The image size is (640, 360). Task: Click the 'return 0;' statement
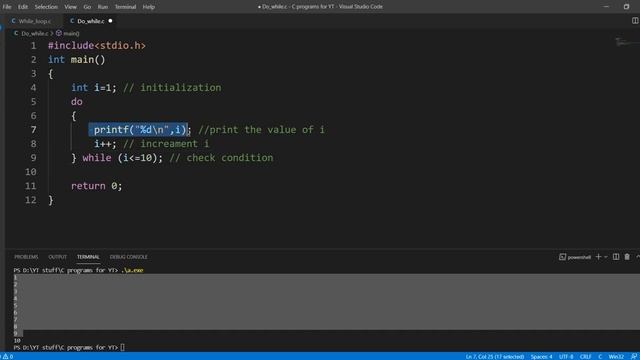(97, 186)
